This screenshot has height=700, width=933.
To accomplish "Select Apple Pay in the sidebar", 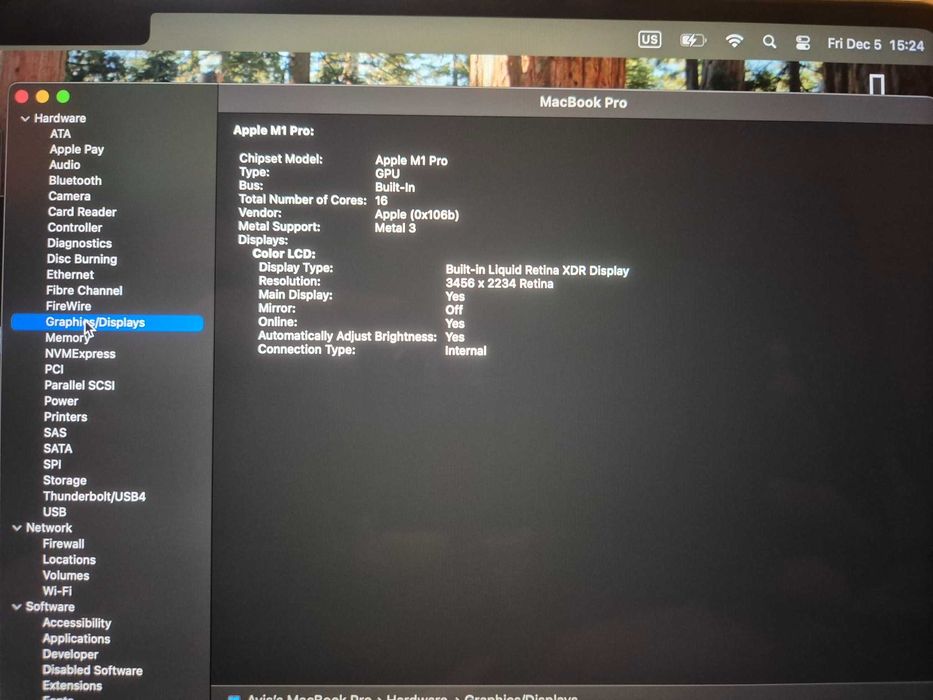I will pyautogui.click(x=77, y=149).
